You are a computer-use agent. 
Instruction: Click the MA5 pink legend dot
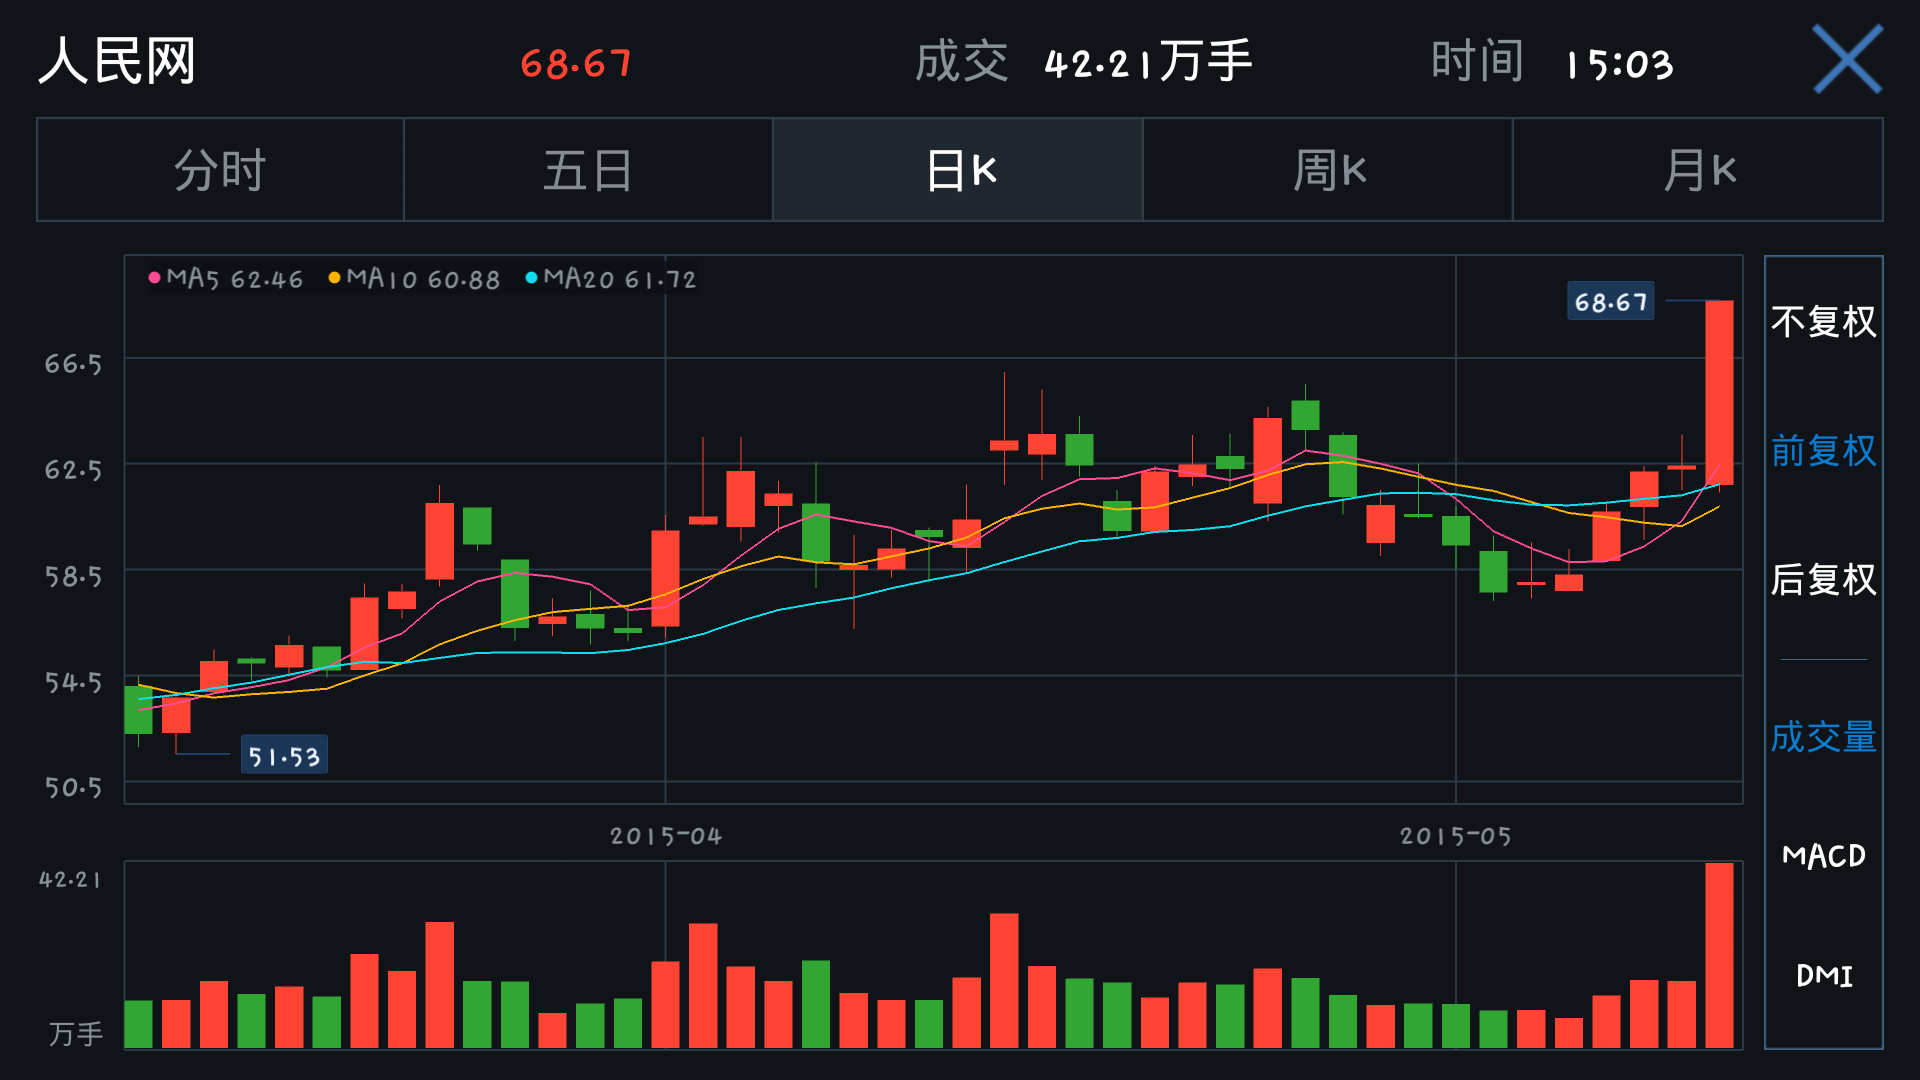pyautogui.click(x=154, y=278)
